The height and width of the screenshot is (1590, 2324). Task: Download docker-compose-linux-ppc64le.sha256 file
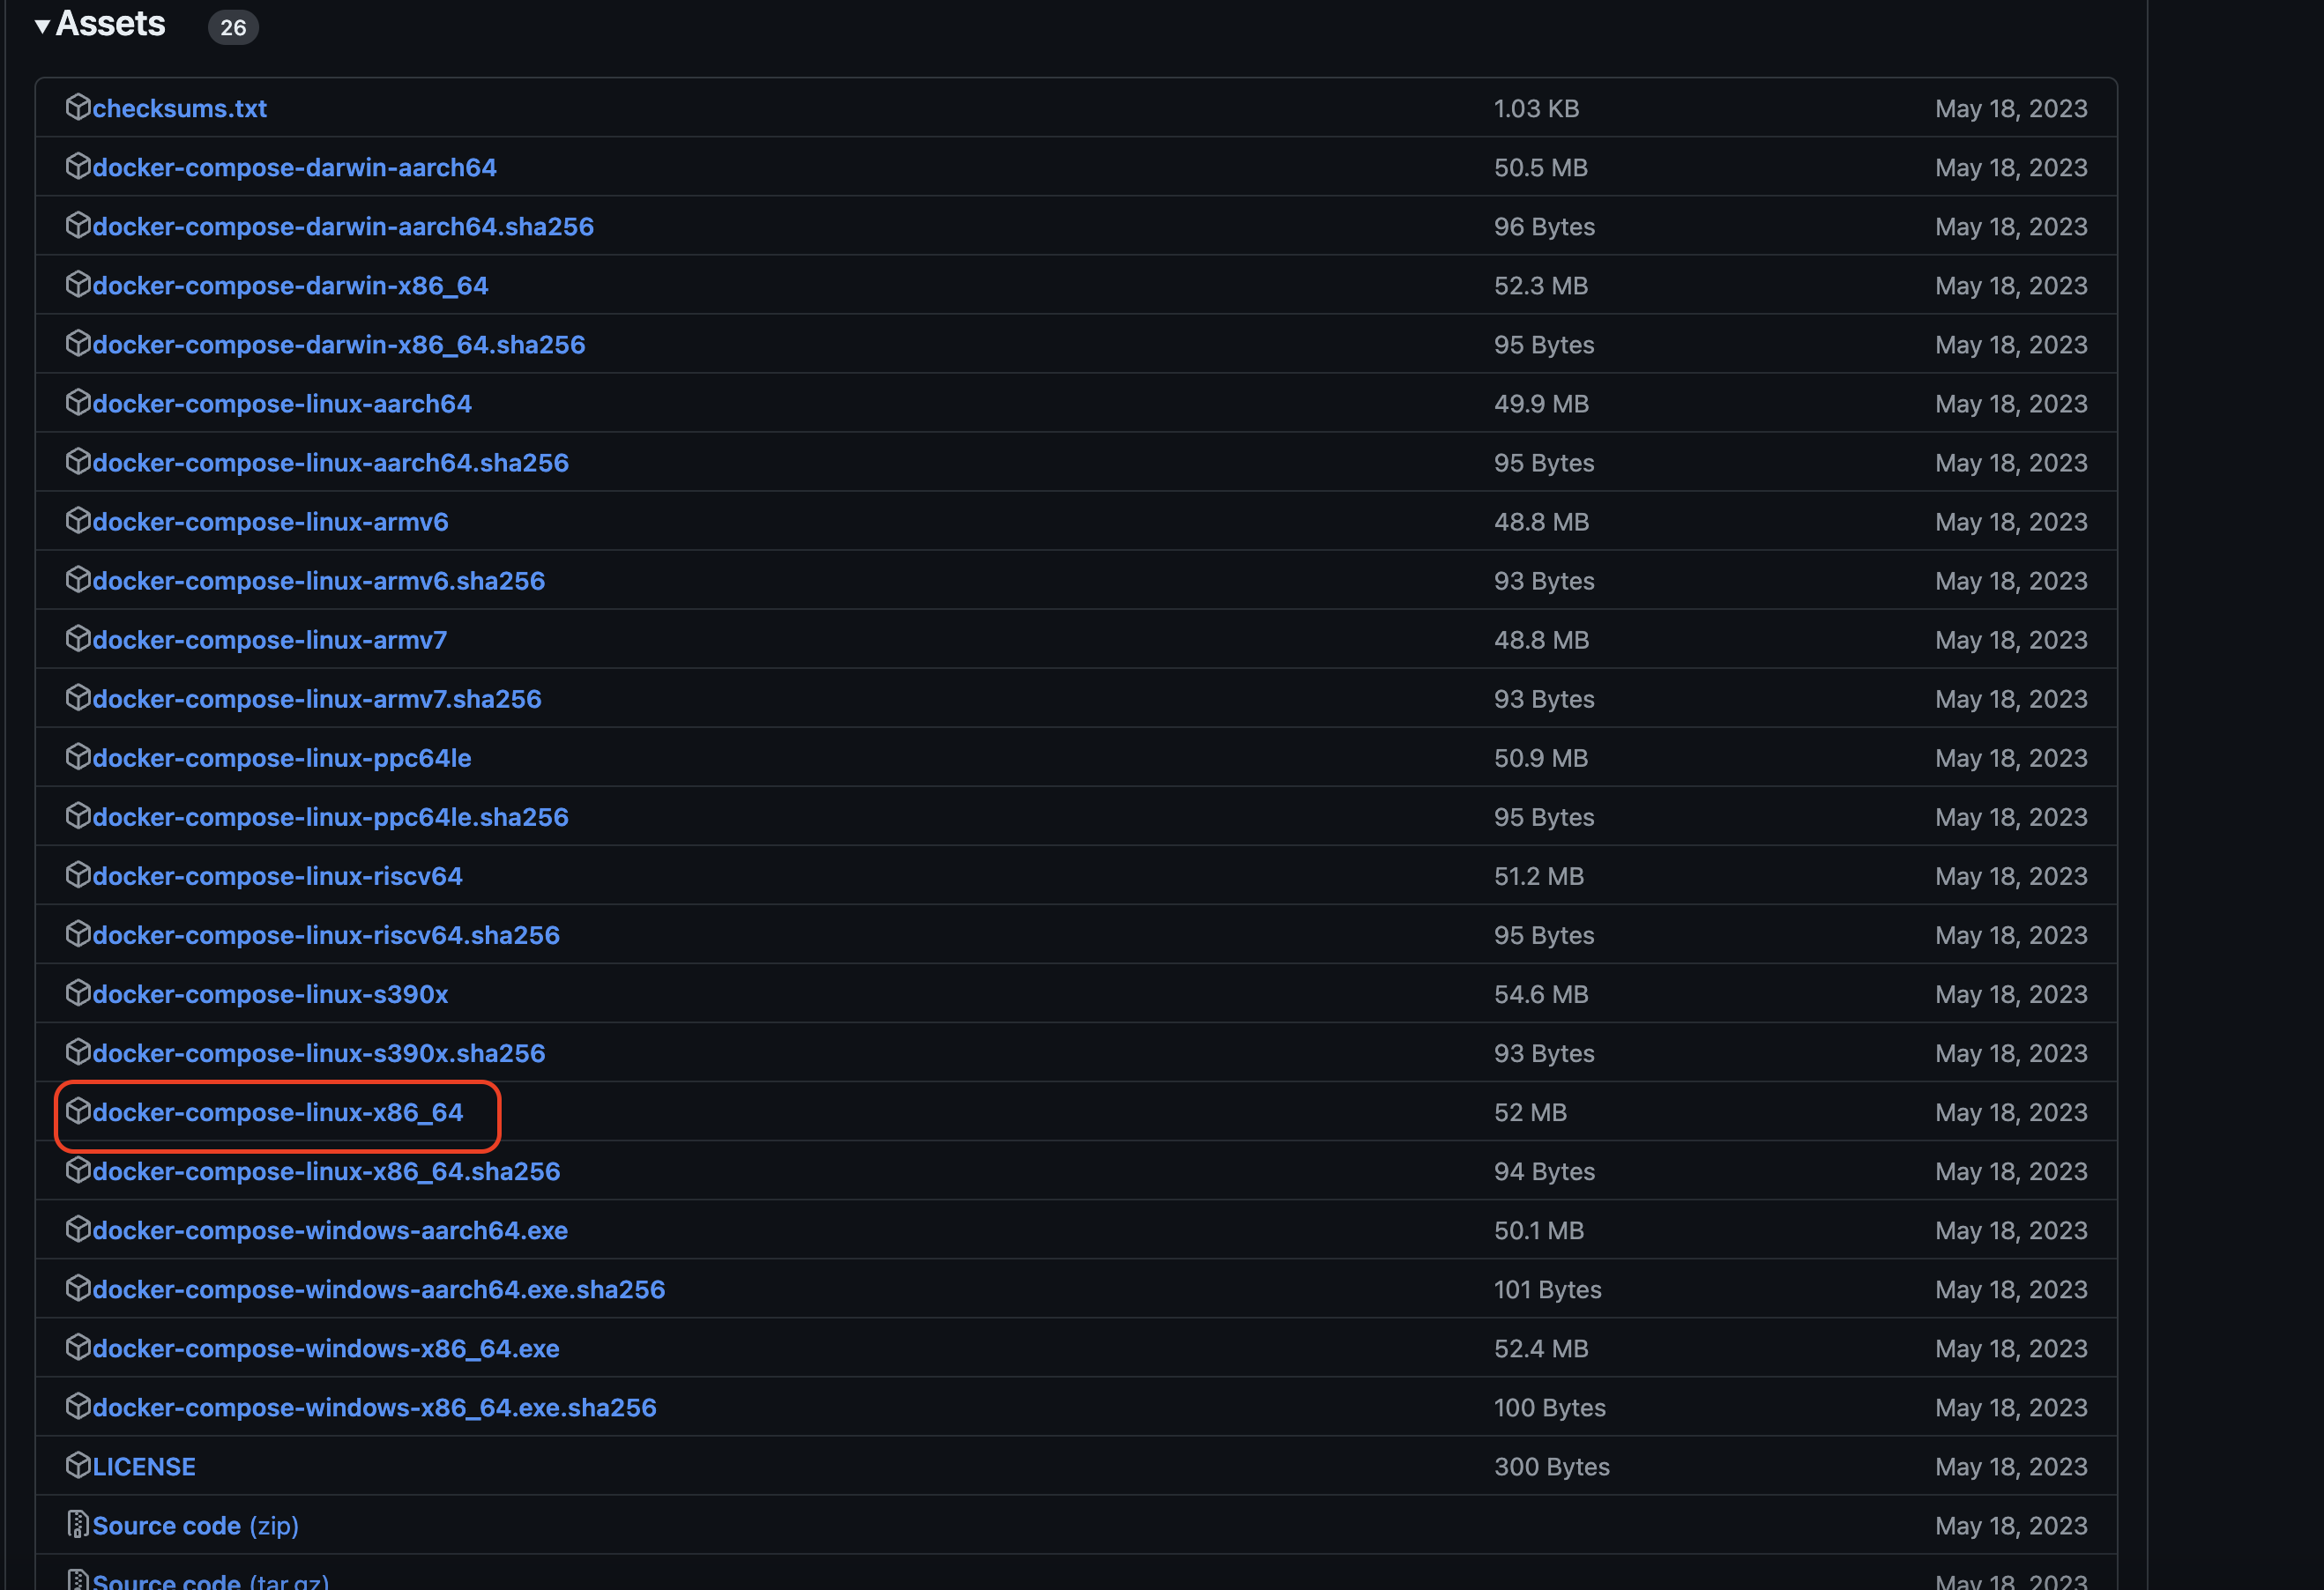pos(330,817)
